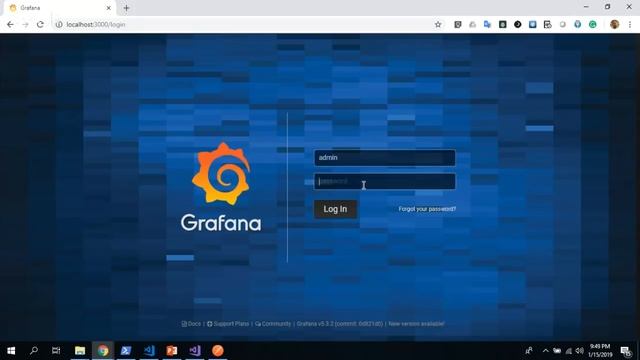Click the New version available link
Image resolution: width=640 pixels, height=360 pixels.
[x=416, y=324]
